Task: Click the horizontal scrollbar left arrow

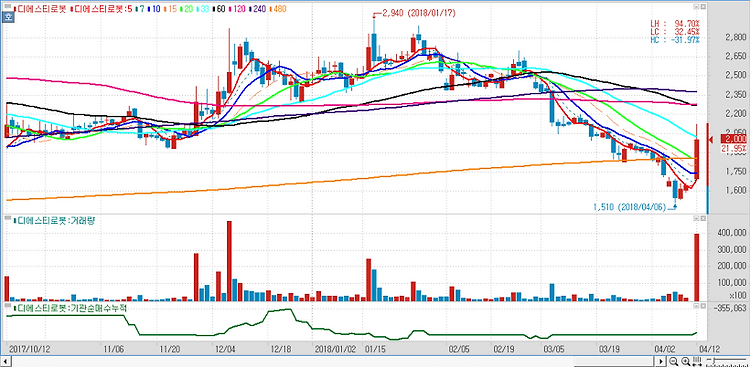Action: tap(6, 362)
